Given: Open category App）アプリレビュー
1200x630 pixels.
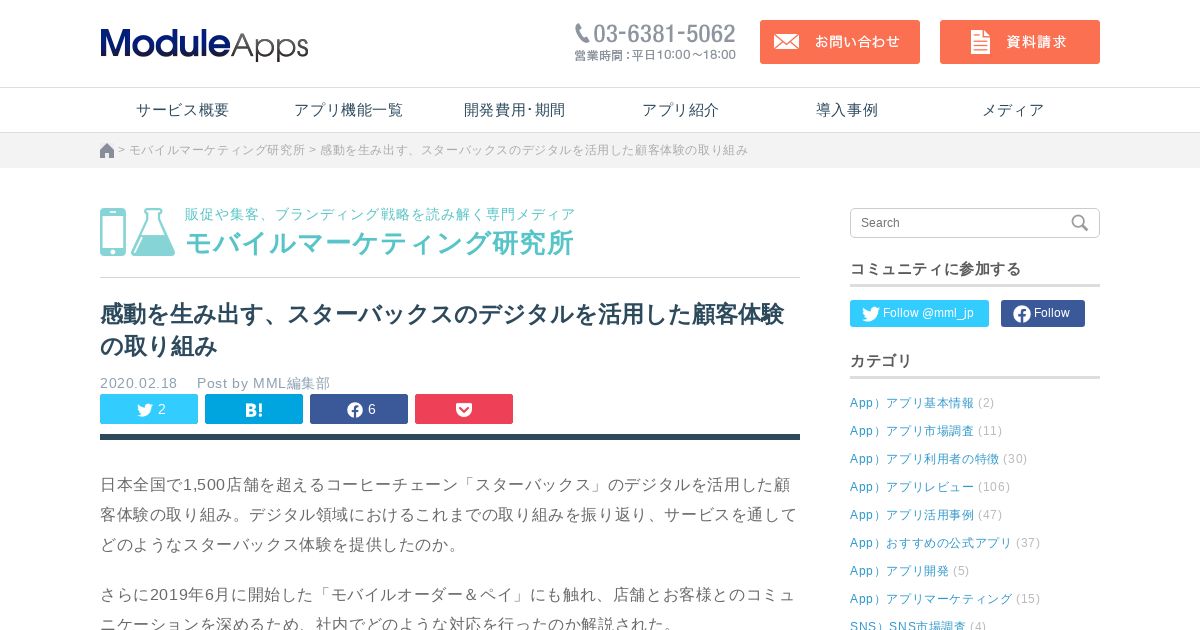Looking at the screenshot, I should click(x=912, y=487).
